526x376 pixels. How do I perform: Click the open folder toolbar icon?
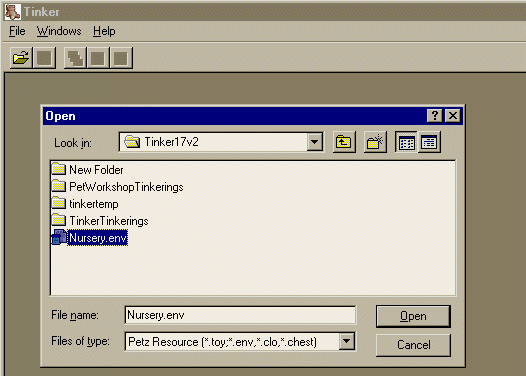pos(21,58)
